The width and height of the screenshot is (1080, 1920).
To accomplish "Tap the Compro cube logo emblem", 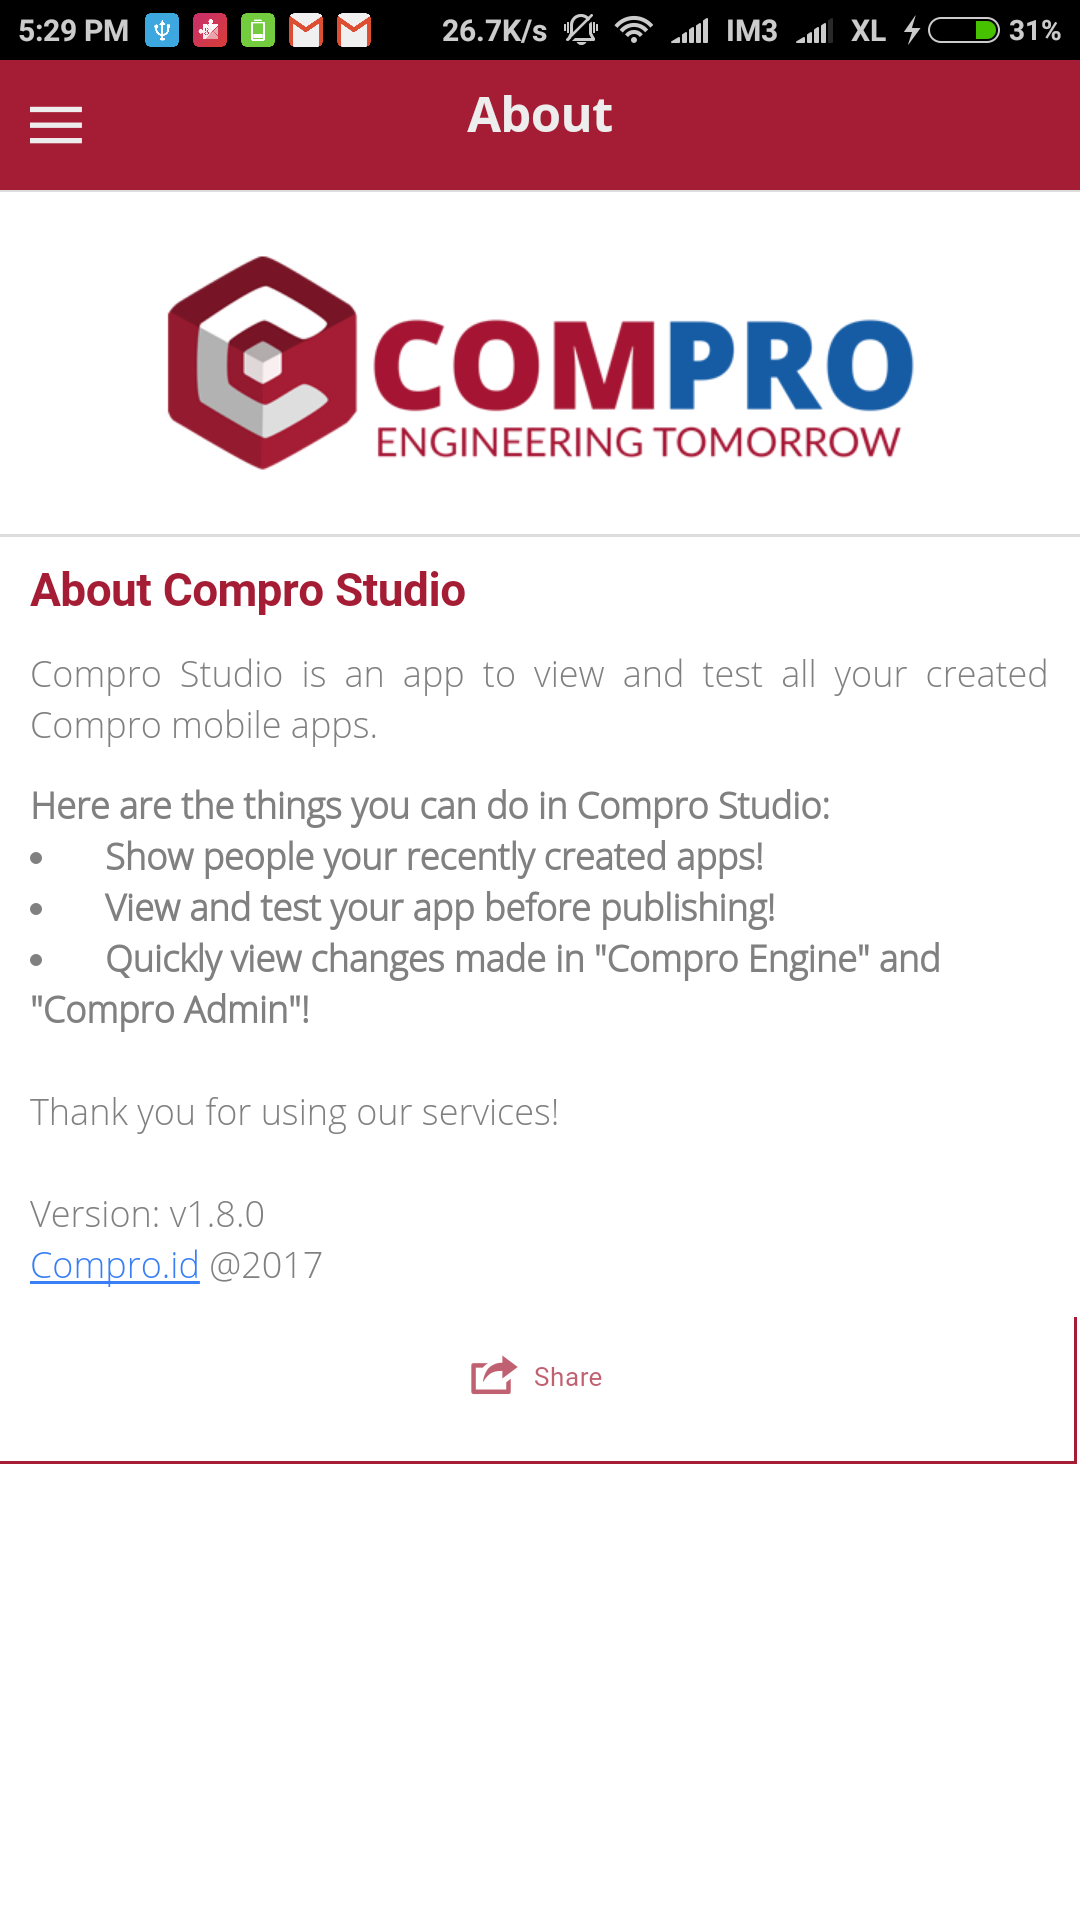I will tap(262, 363).
